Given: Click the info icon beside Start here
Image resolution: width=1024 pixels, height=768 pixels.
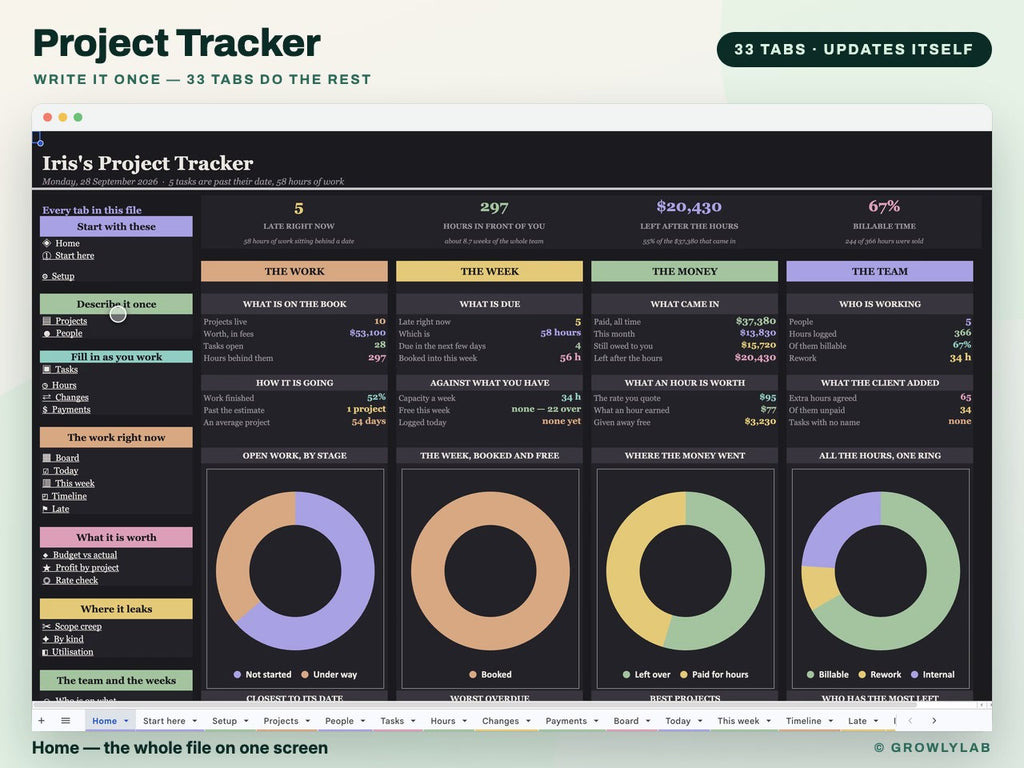Looking at the screenshot, I should [x=46, y=255].
